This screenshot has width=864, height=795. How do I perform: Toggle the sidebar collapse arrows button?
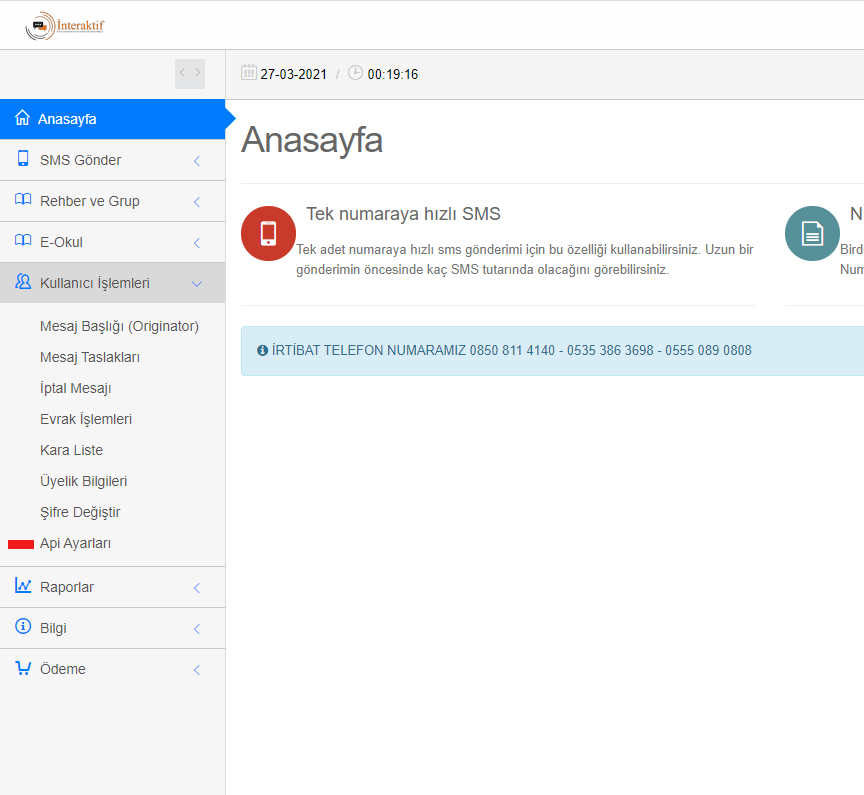(x=190, y=73)
